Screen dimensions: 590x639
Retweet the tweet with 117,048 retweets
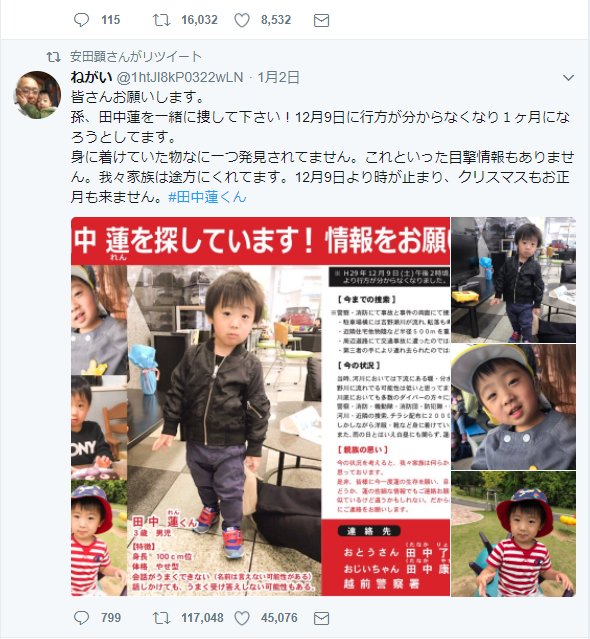pyautogui.click(x=161, y=618)
